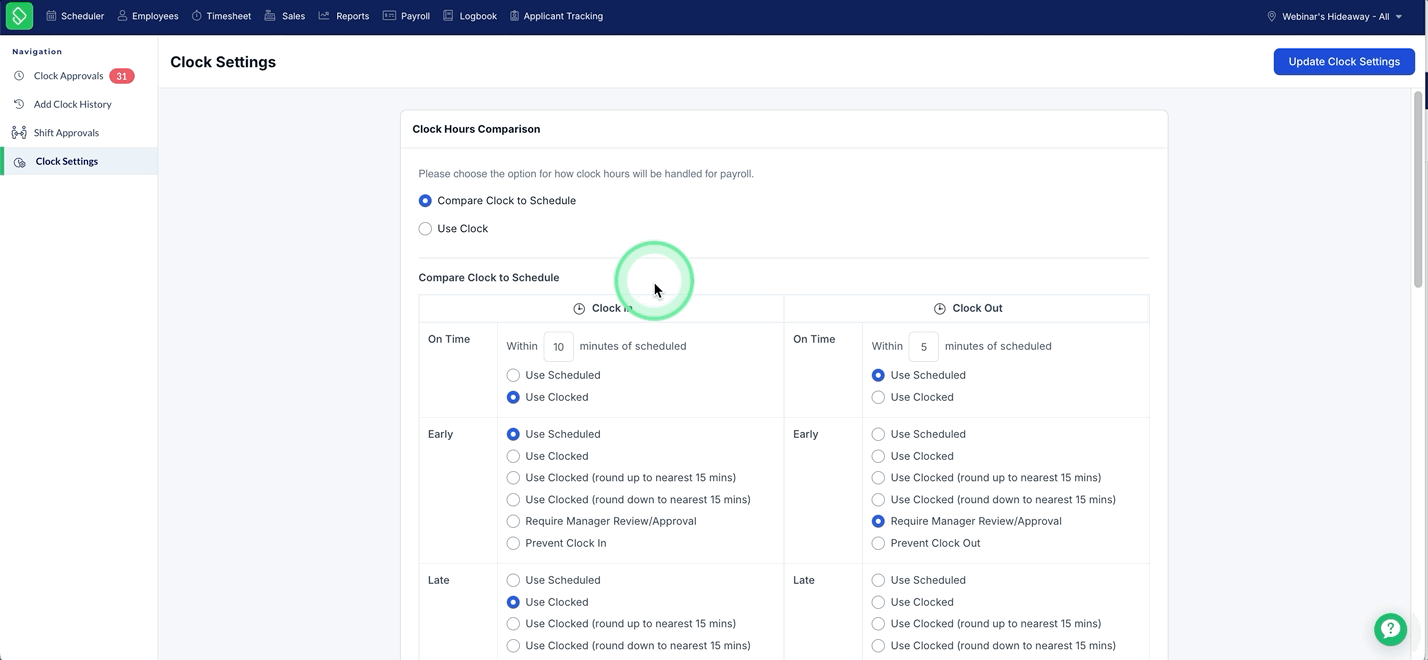
Task: Select Clock In Late Use Clocked
Action: click(513, 602)
